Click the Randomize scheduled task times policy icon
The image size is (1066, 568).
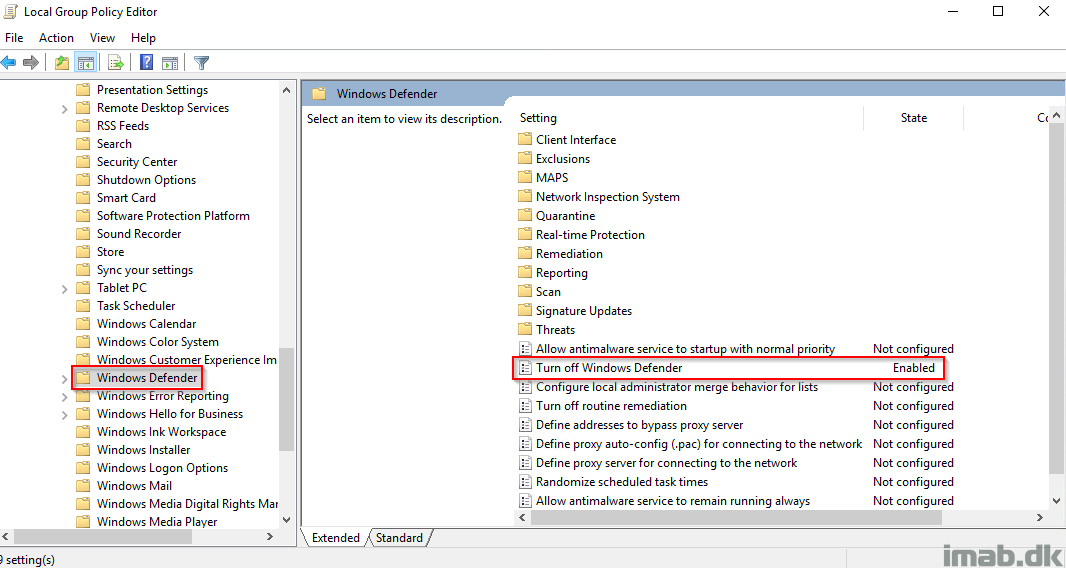pyautogui.click(x=525, y=482)
